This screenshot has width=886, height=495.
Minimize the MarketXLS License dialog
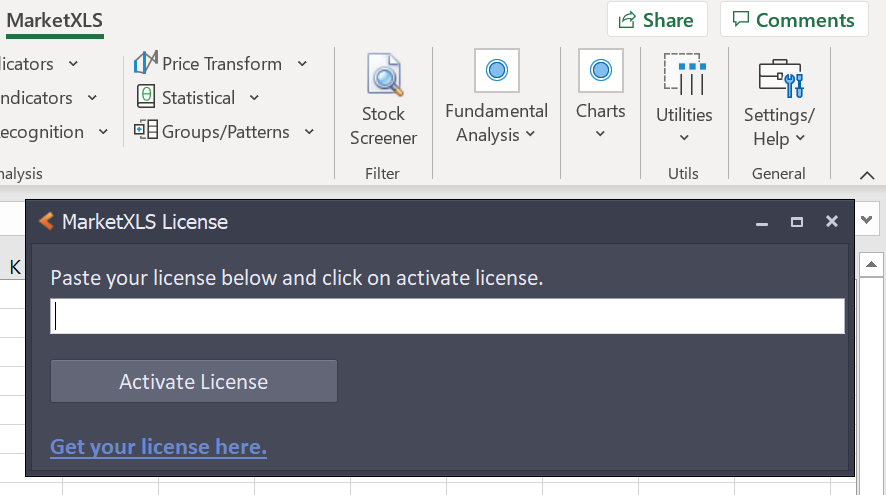coord(762,222)
